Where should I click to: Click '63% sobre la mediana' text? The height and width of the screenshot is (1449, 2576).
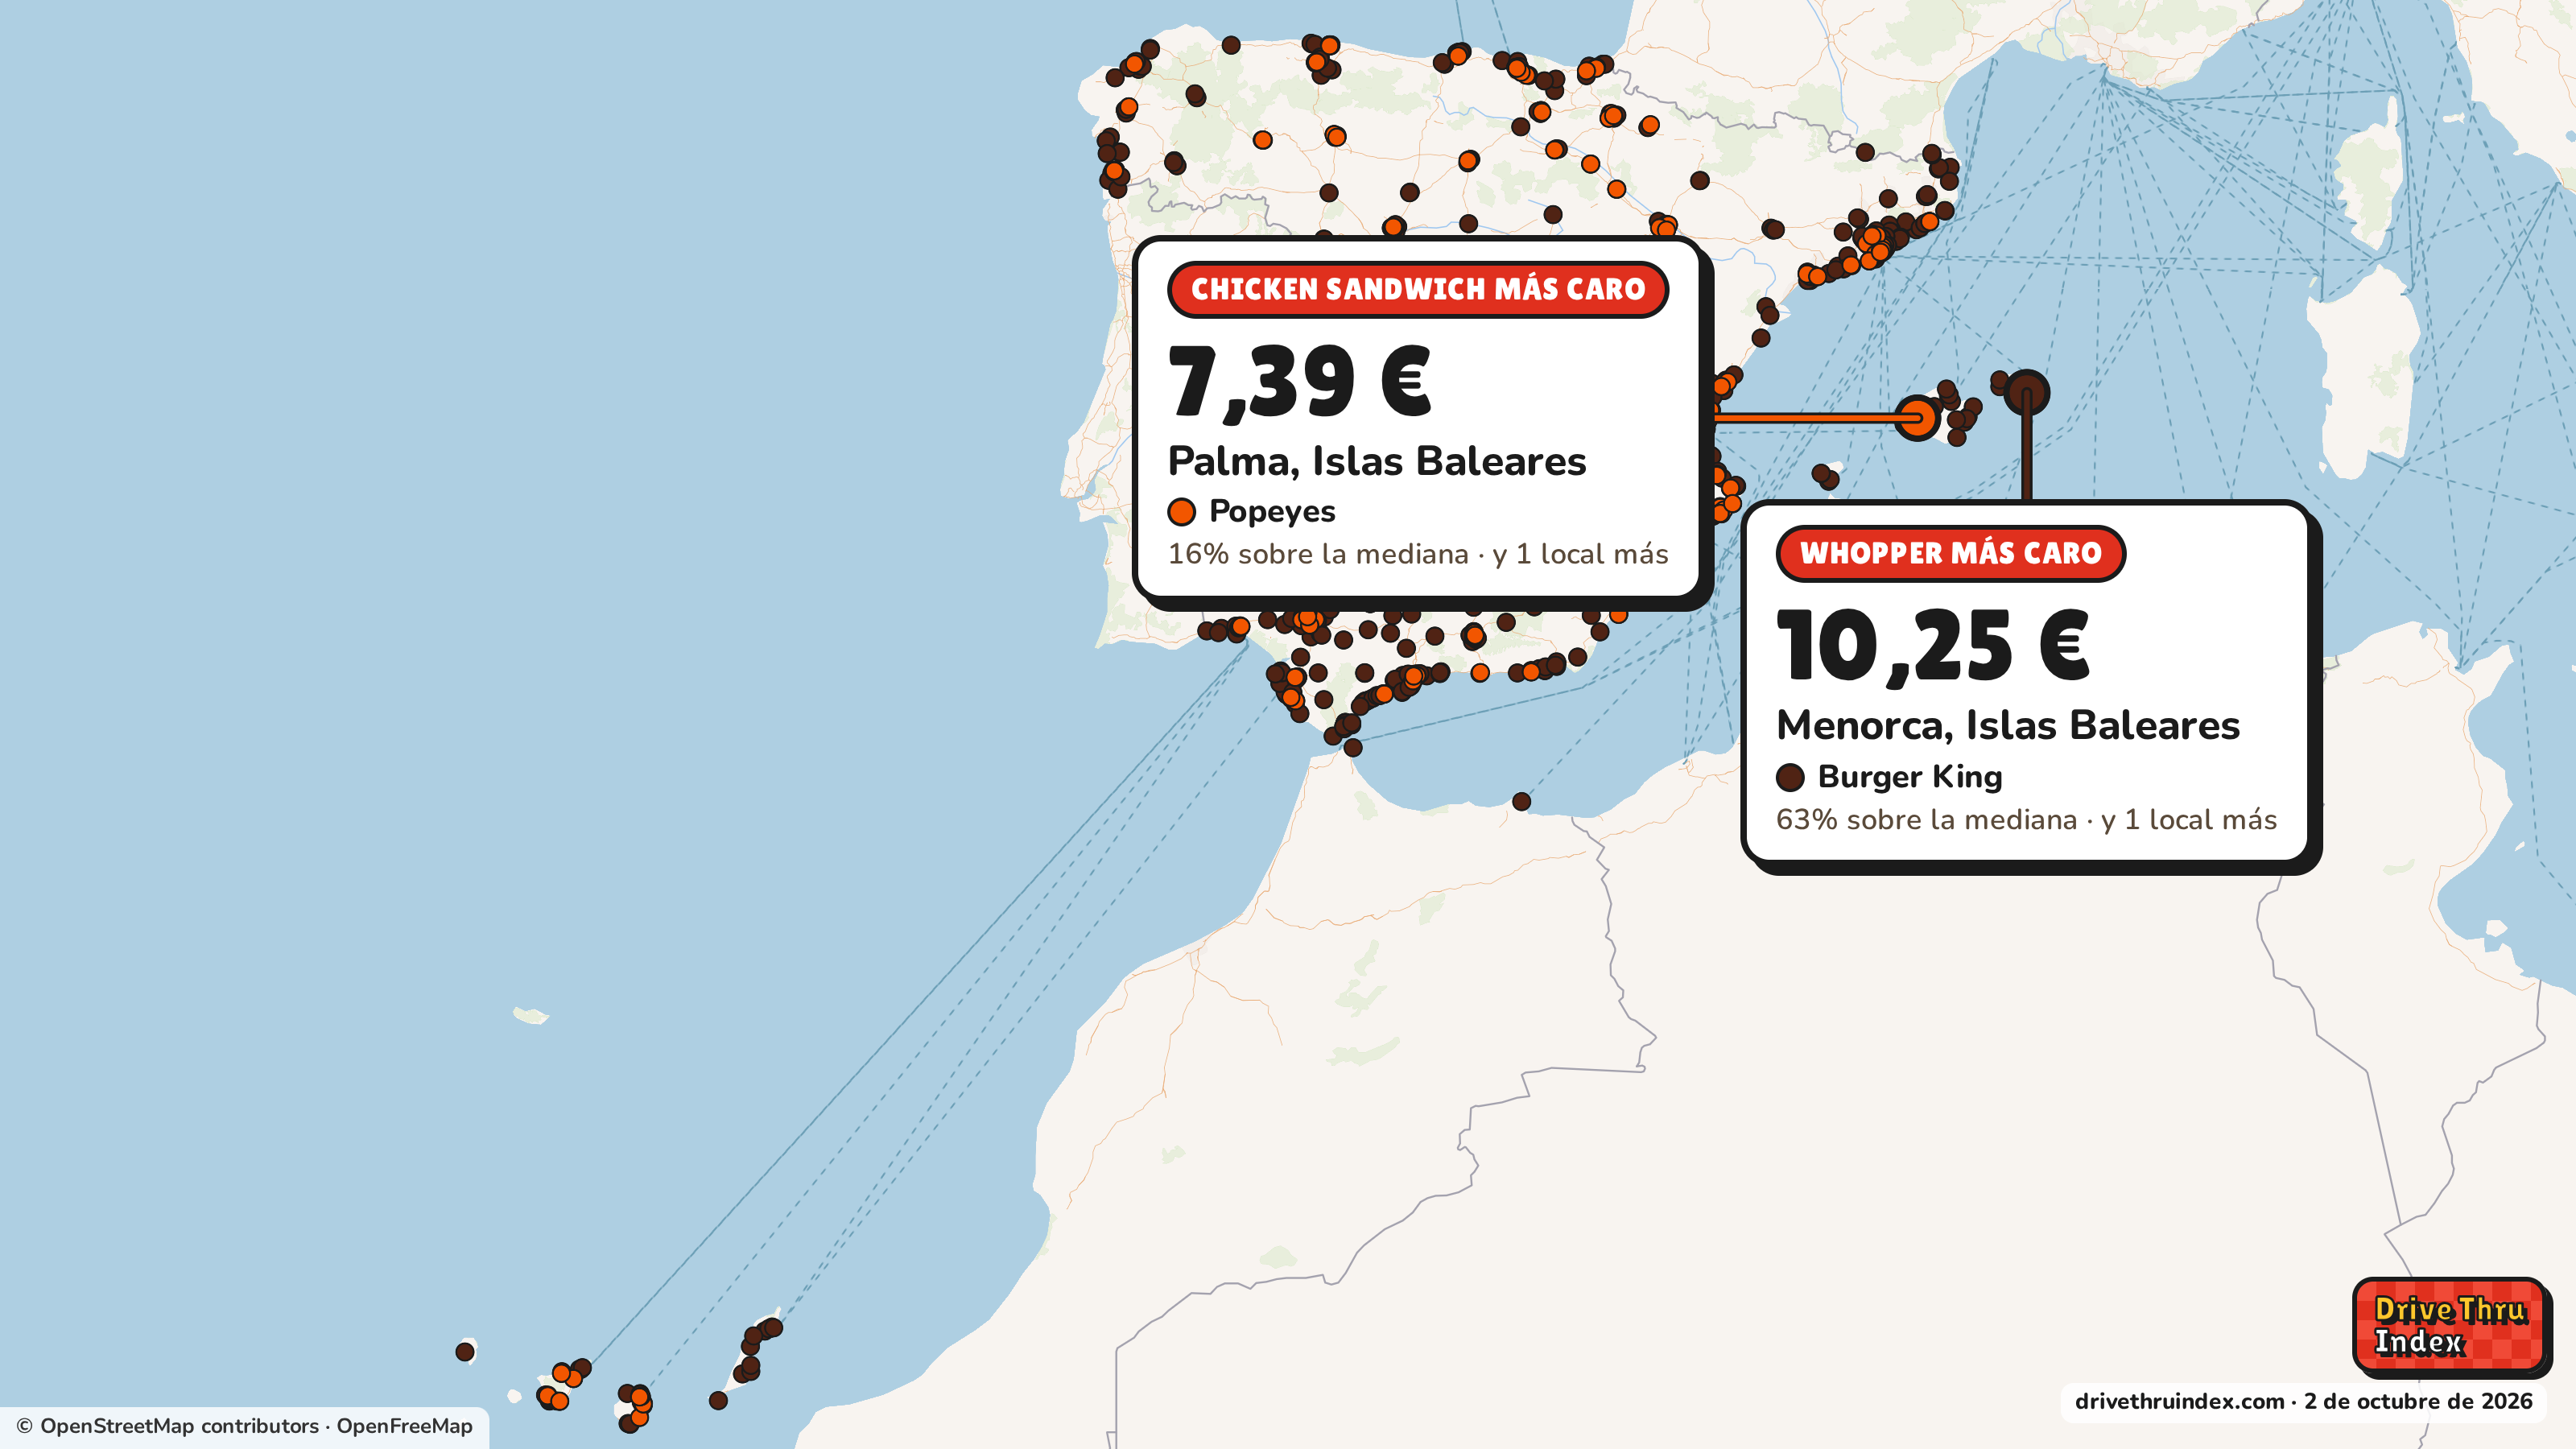point(1926,820)
